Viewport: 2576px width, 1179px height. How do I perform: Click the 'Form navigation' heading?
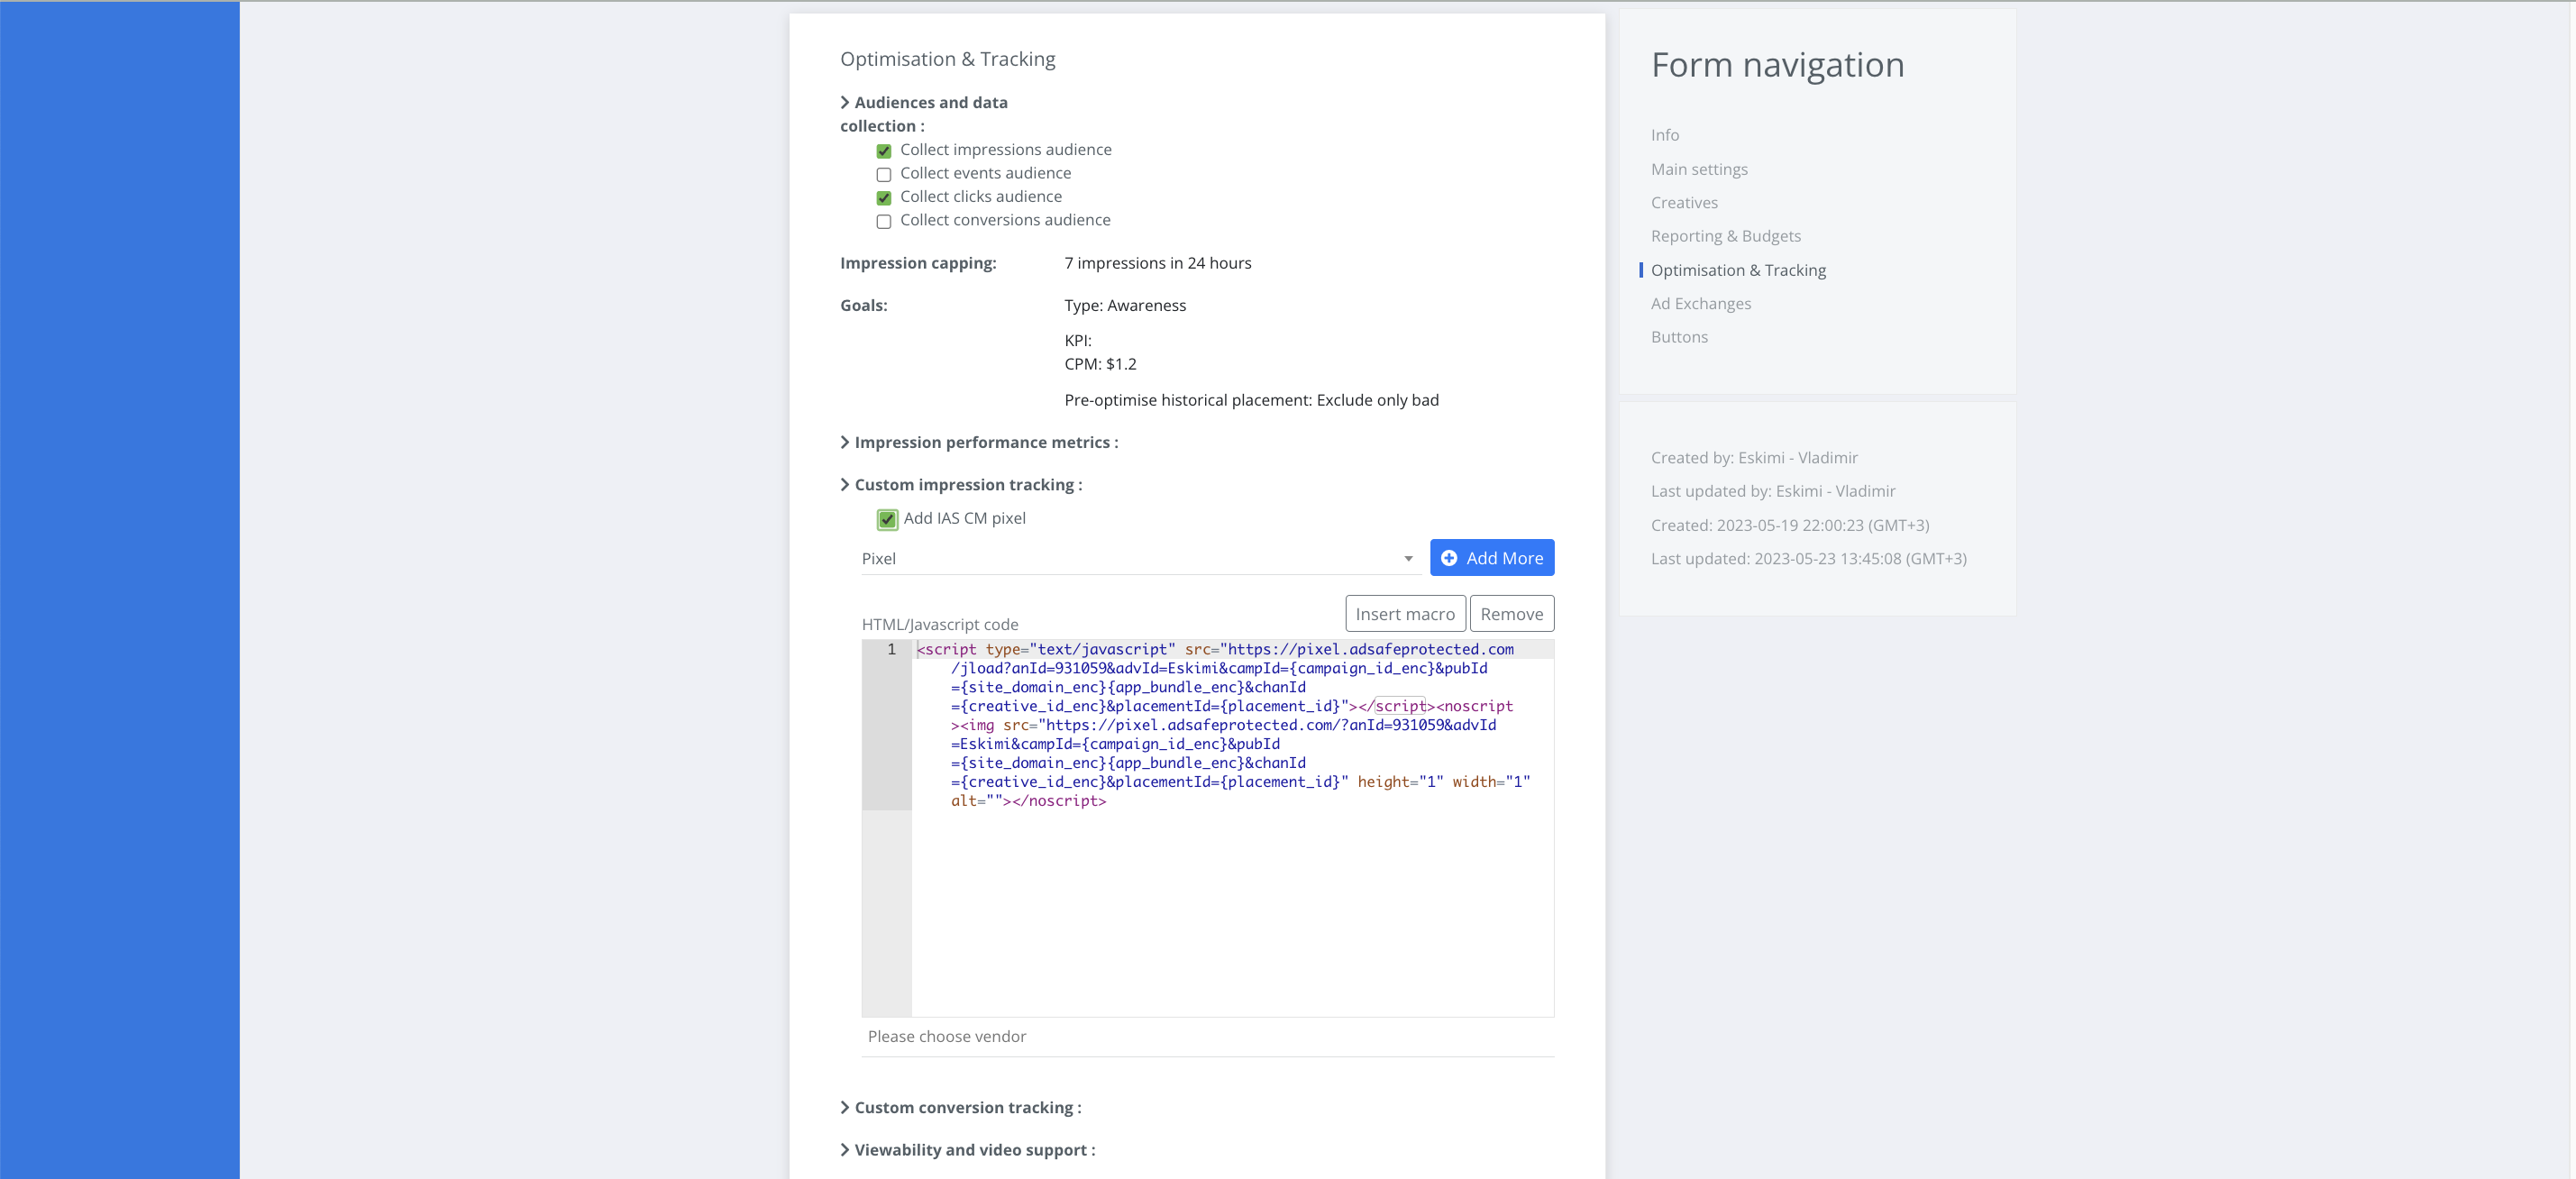click(x=1777, y=65)
